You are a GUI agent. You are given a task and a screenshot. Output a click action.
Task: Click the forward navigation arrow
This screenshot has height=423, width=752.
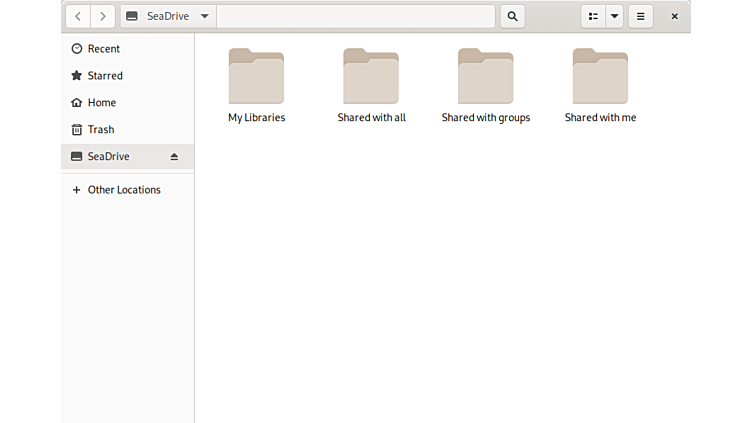[103, 16]
